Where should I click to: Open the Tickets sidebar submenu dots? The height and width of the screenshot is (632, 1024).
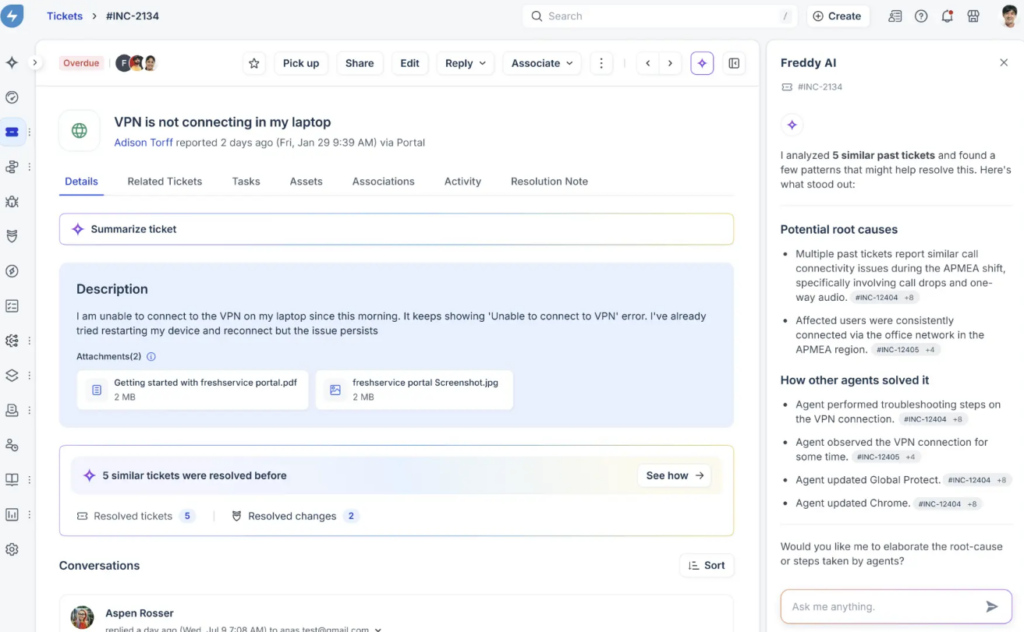point(29,132)
